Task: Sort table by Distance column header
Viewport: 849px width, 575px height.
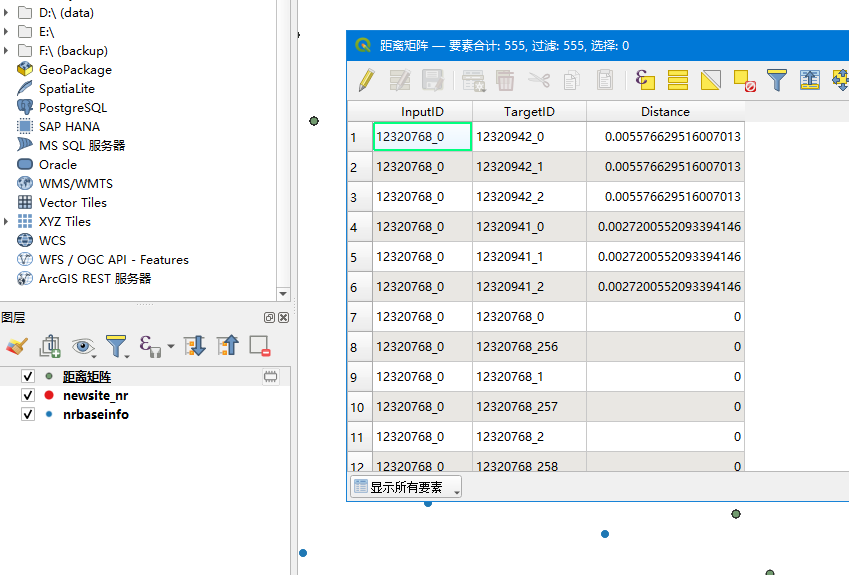Action: pos(665,111)
